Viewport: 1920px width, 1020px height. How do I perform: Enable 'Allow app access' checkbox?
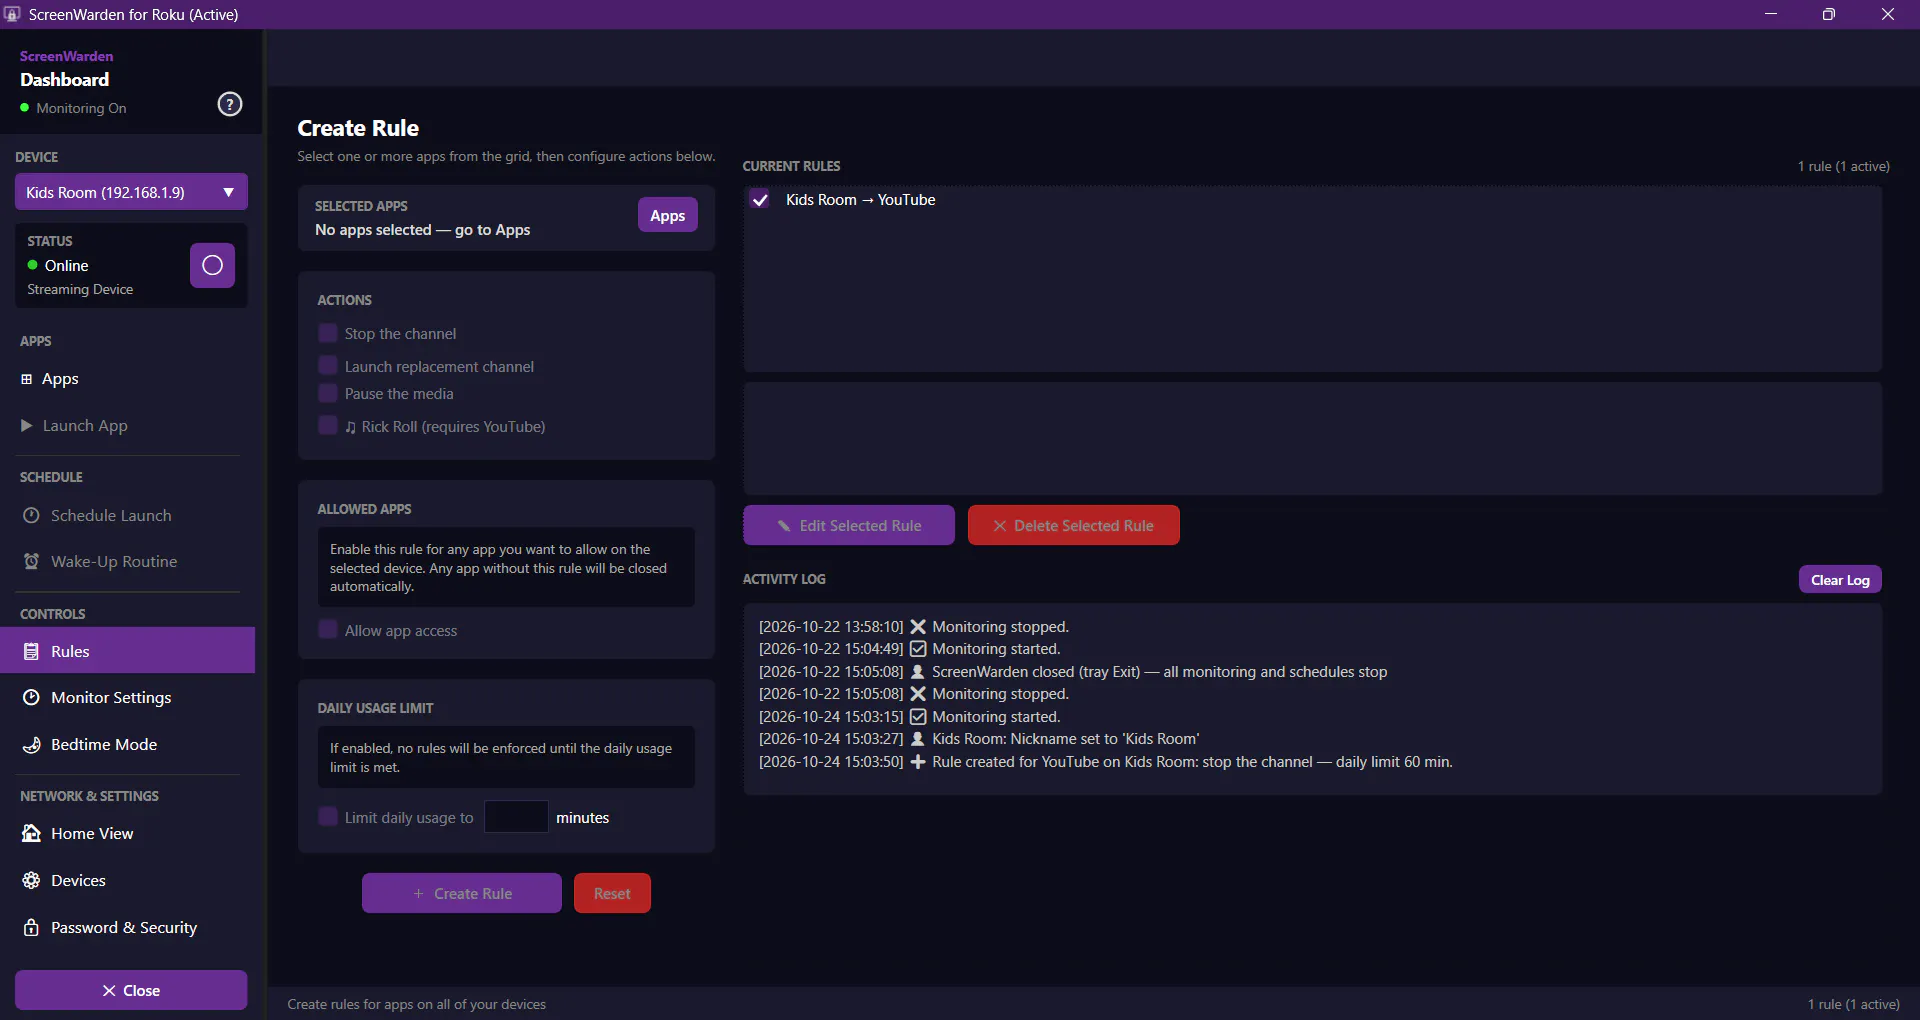tap(328, 629)
